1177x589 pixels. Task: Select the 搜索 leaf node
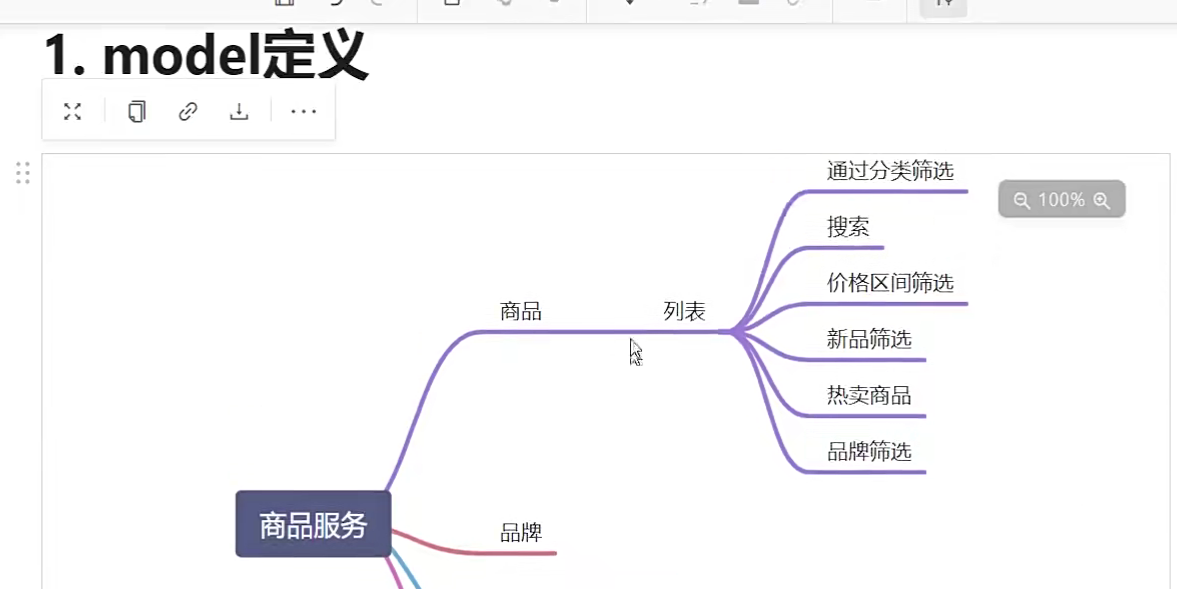848,227
